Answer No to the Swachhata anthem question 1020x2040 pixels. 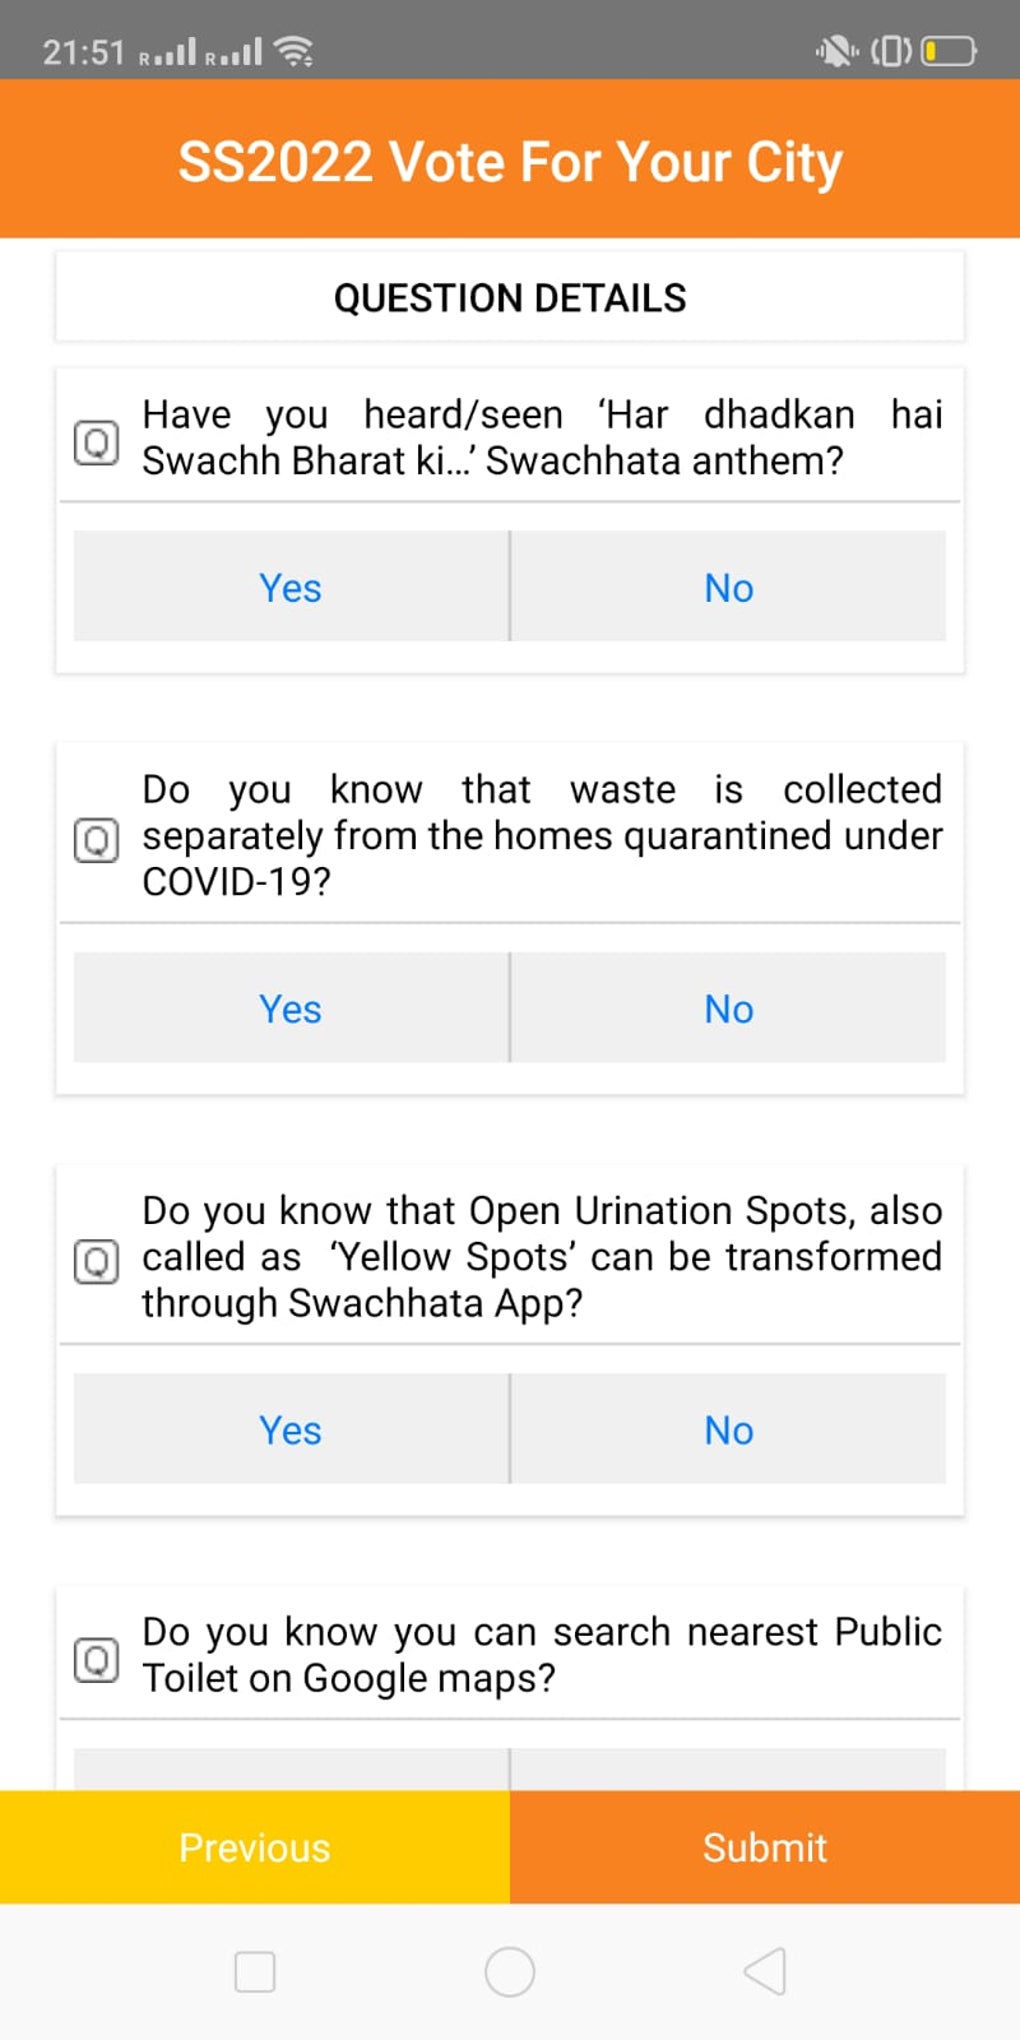728,587
